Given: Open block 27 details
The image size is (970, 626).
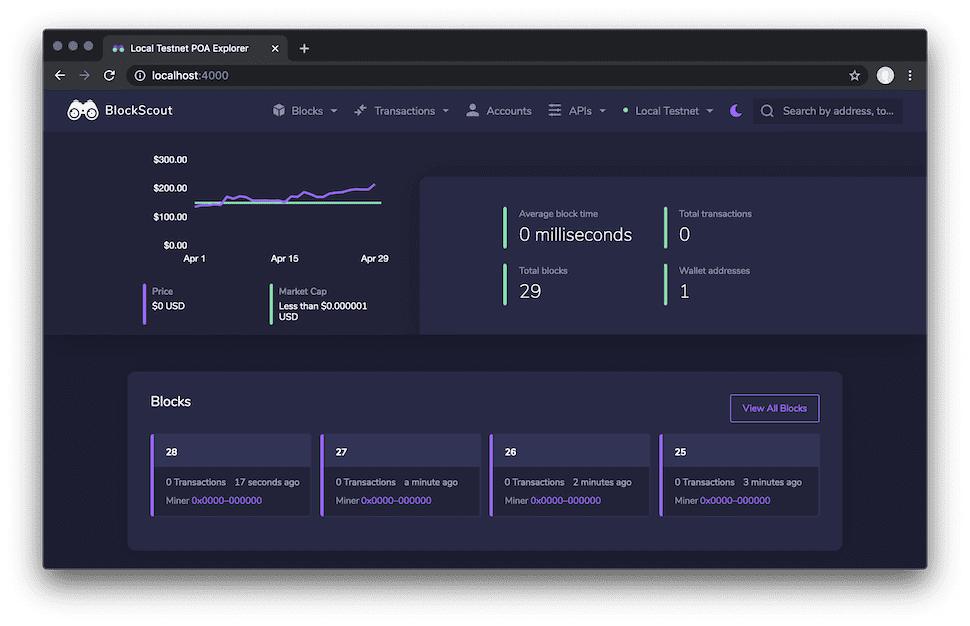Looking at the screenshot, I should click(343, 452).
